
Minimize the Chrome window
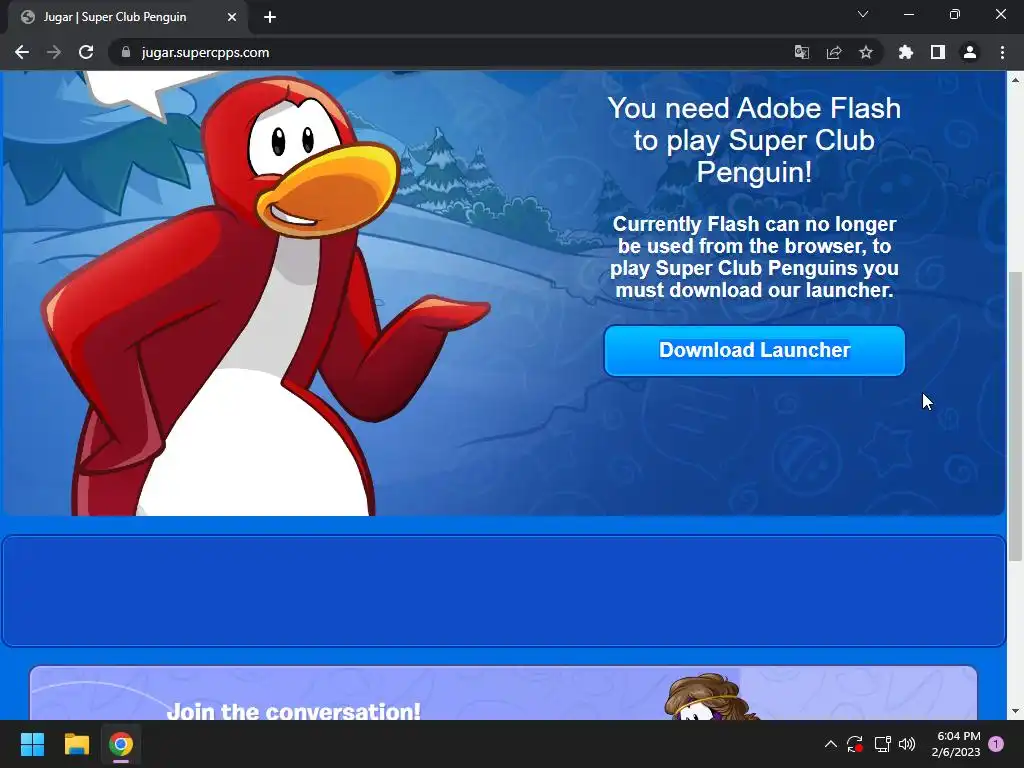pyautogui.click(x=908, y=14)
